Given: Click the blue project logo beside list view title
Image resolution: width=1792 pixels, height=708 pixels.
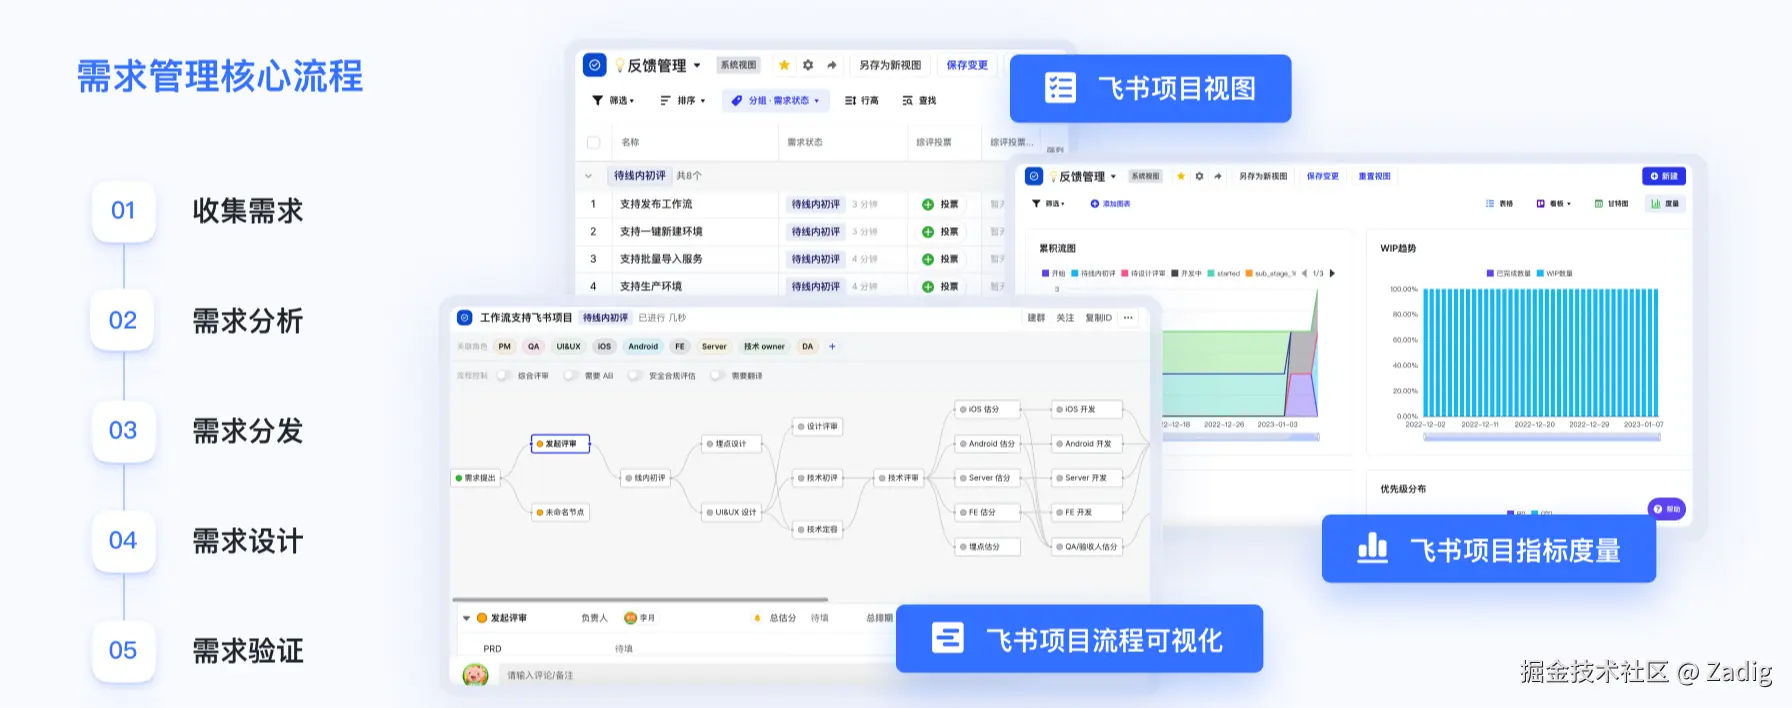Looking at the screenshot, I should 595,65.
